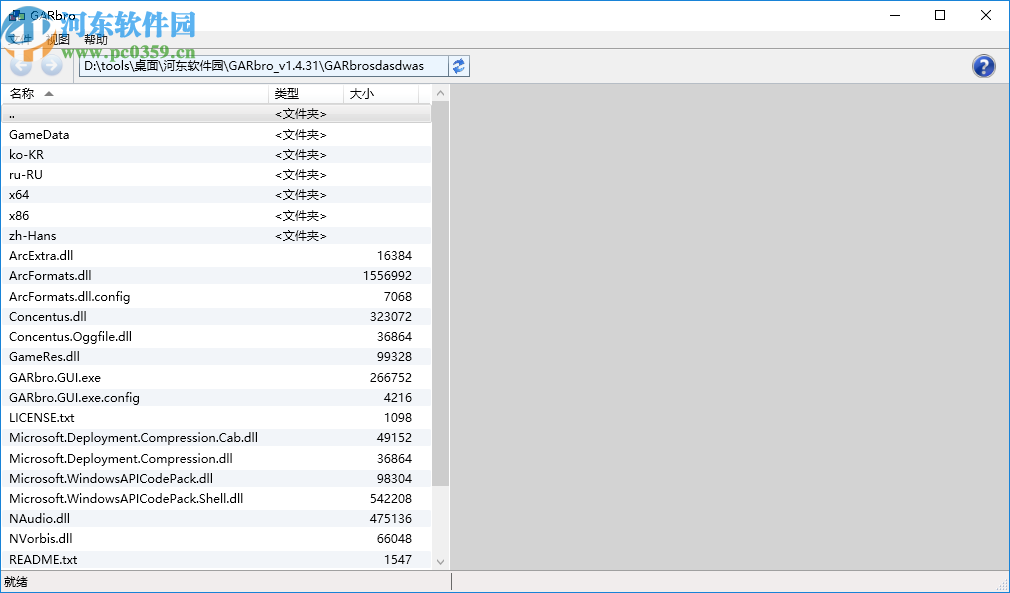This screenshot has width=1010, height=593.
Task: Select LICENSE.txt file
Action: 216,418
